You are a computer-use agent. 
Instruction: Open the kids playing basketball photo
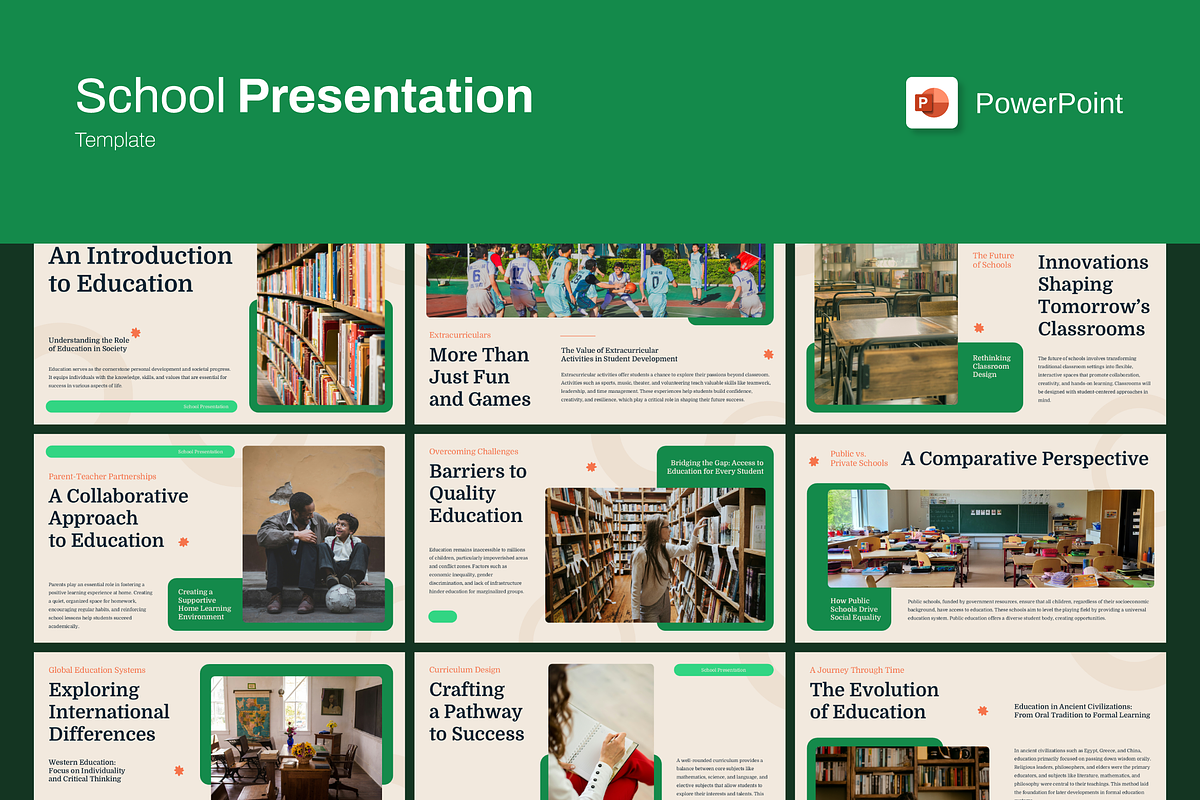pos(596,280)
